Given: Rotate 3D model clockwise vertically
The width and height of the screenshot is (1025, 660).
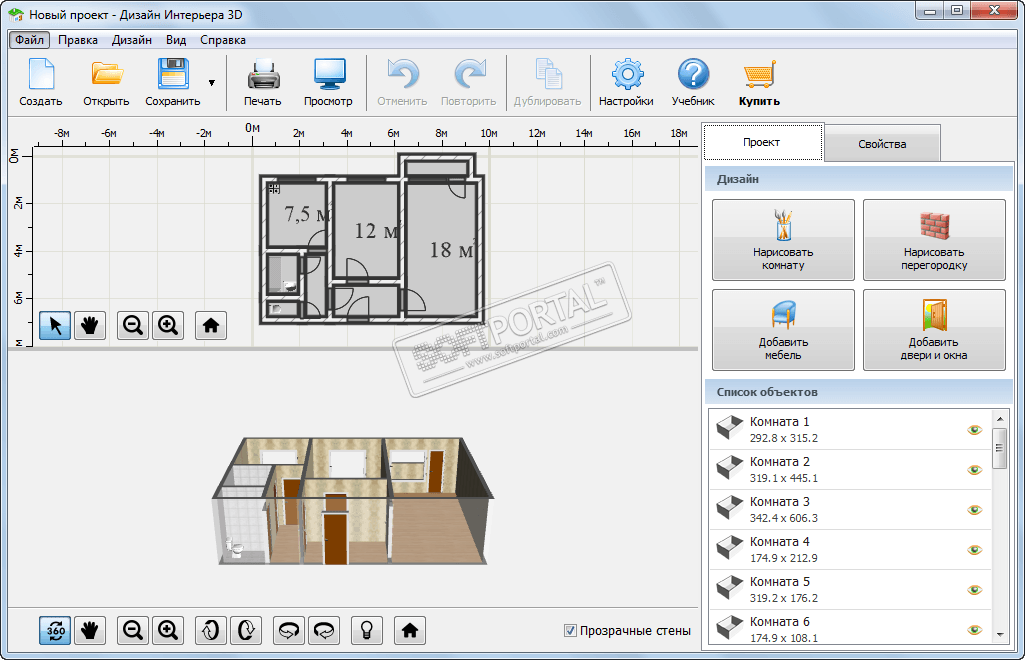Looking at the screenshot, I should click(246, 631).
